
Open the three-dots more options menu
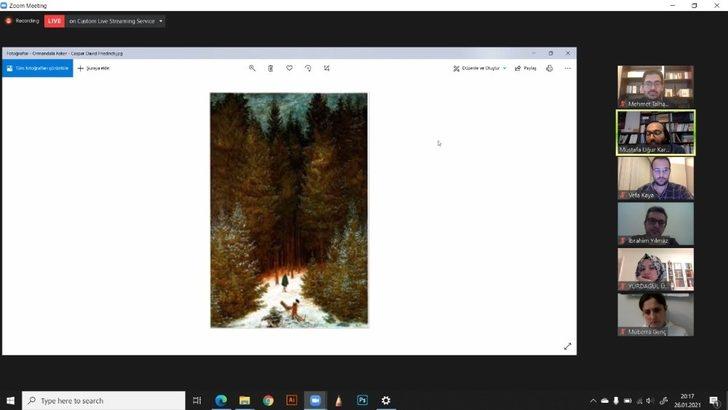[x=568, y=68]
